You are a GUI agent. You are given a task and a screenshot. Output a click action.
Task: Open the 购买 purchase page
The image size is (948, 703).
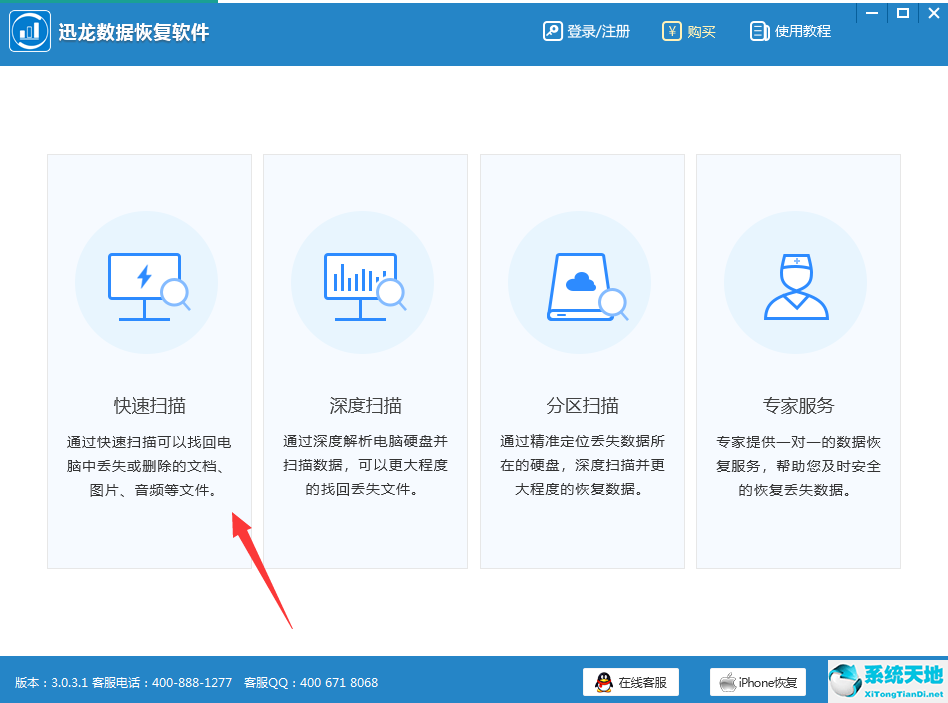point(703,30)
